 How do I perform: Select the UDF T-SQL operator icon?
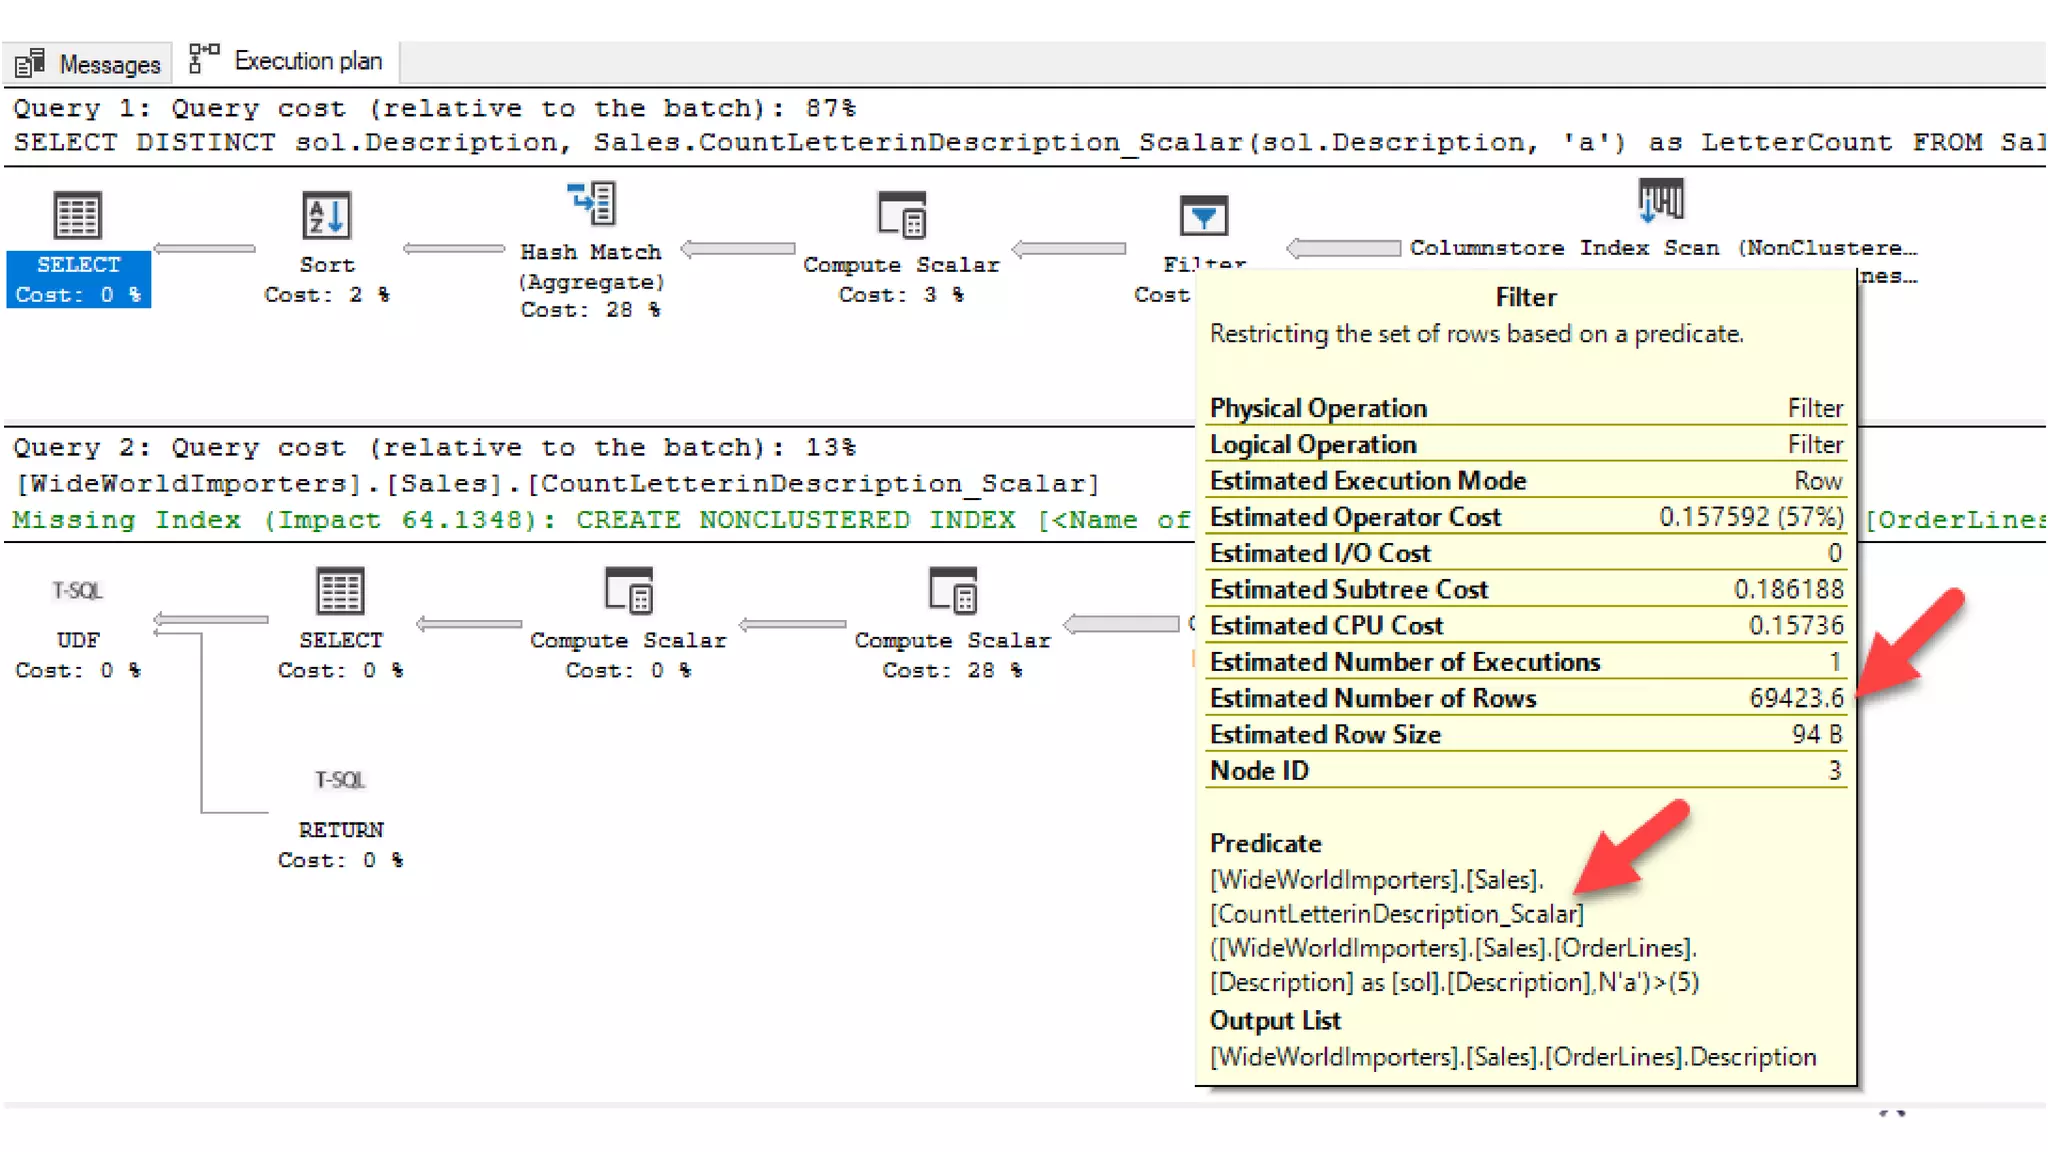78,590
